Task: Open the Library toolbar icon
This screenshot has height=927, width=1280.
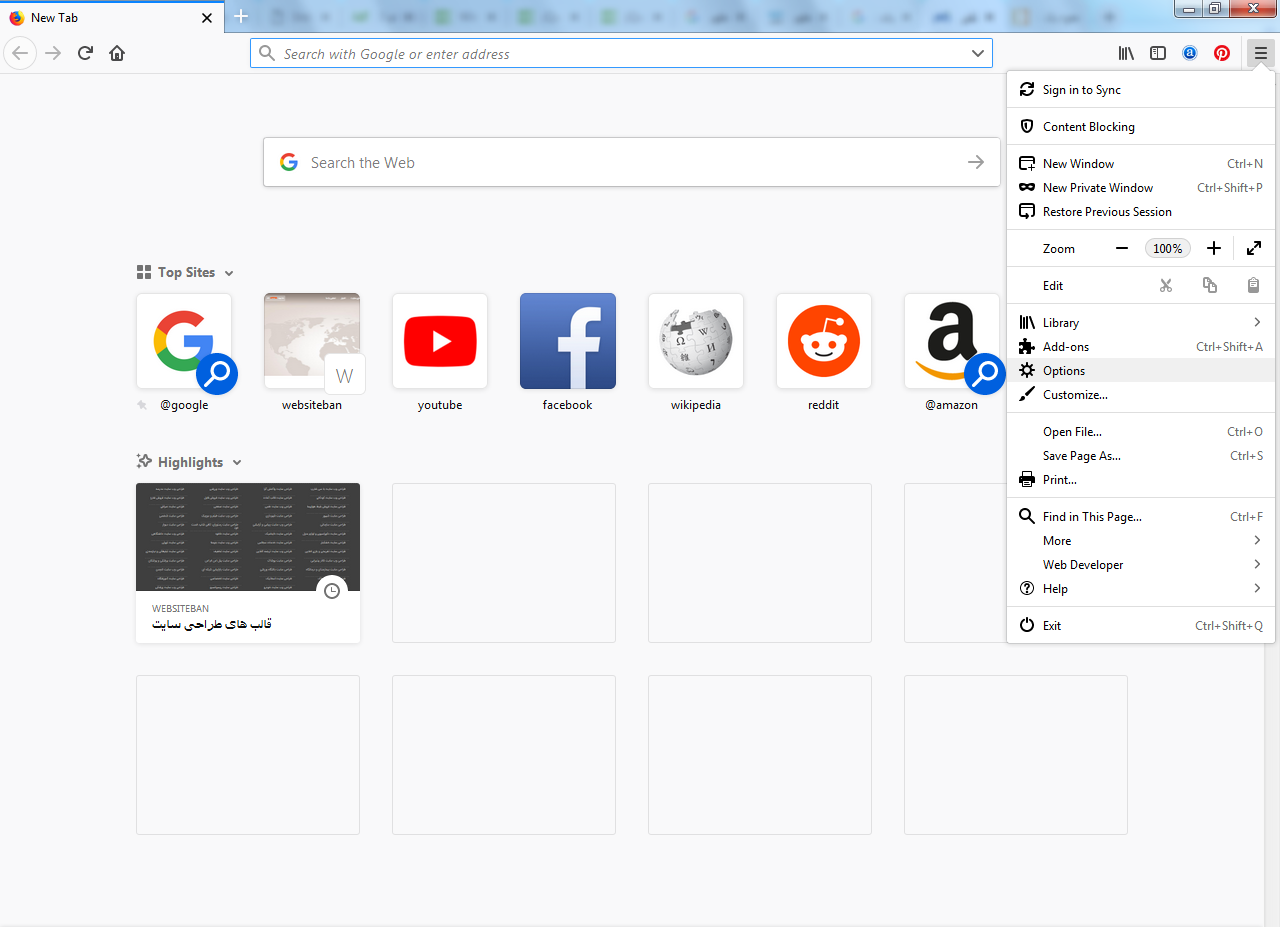Action: tap(1126, 53)
